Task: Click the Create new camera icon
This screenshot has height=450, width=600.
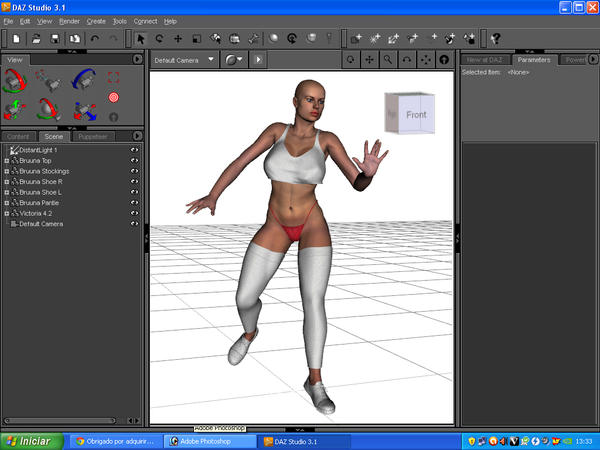Action: pyautogui.click(x=356, y=39)
